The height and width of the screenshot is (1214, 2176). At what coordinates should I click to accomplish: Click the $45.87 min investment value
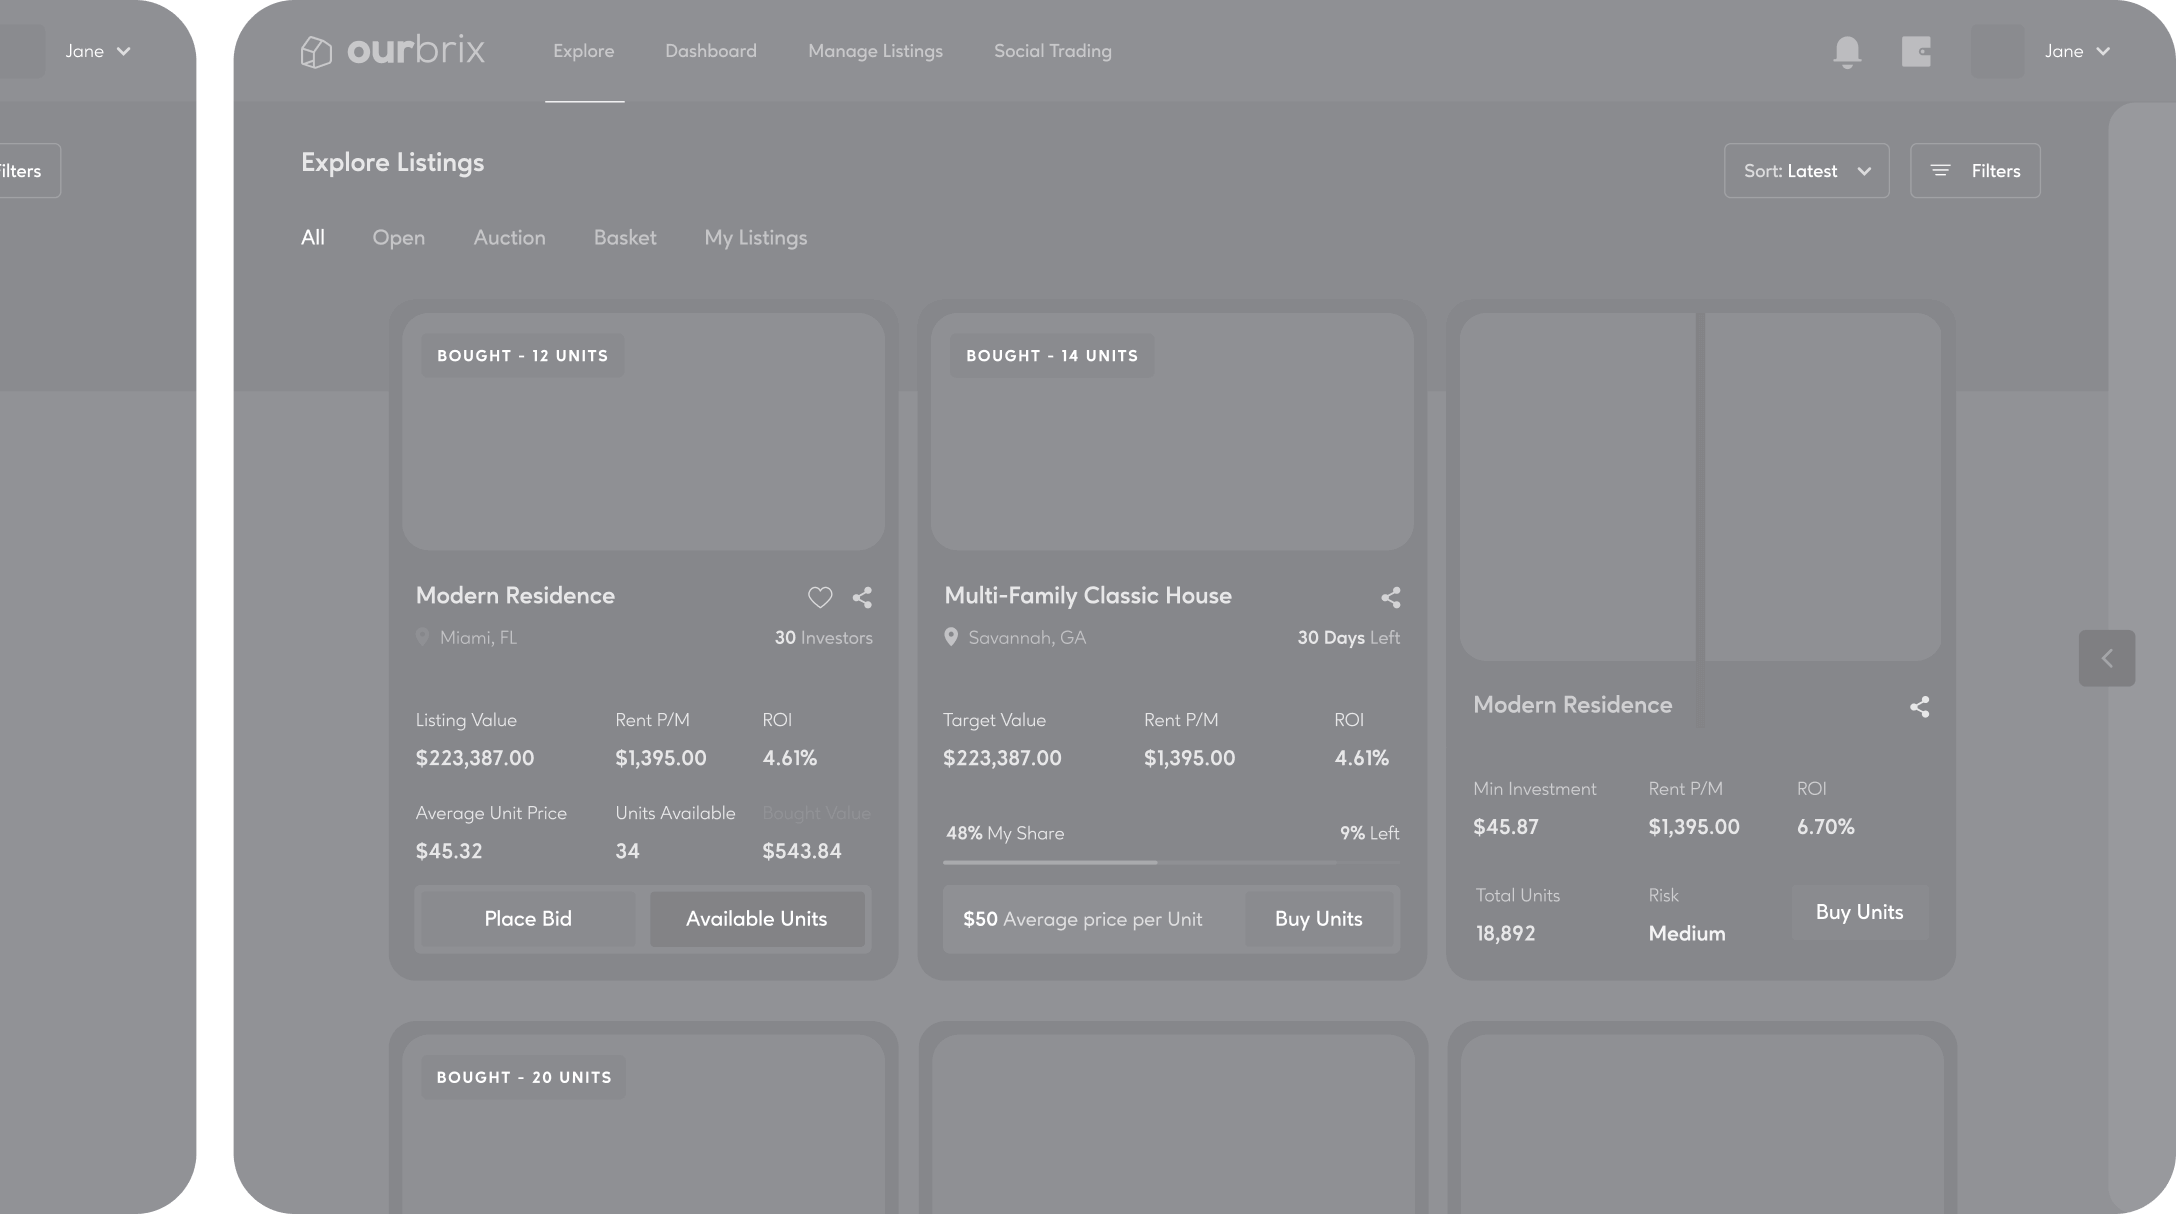(x=1506, y=827)
